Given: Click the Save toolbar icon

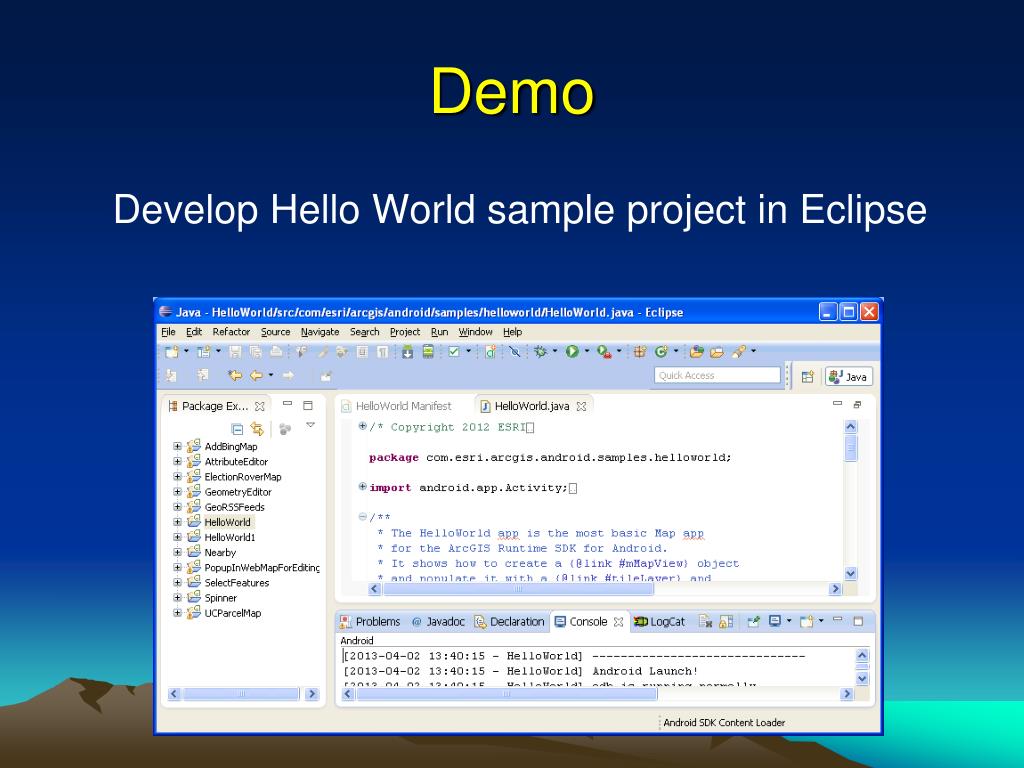Looking at the screenshot, I should (x=235, y=352).
